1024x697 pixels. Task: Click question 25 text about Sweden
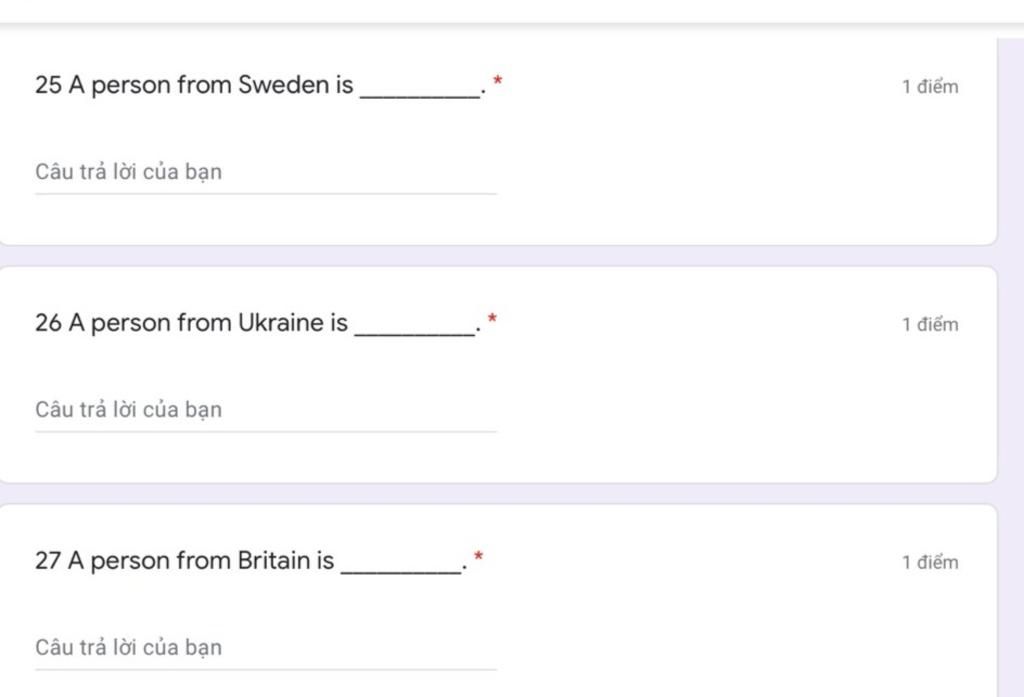(261, 86)
